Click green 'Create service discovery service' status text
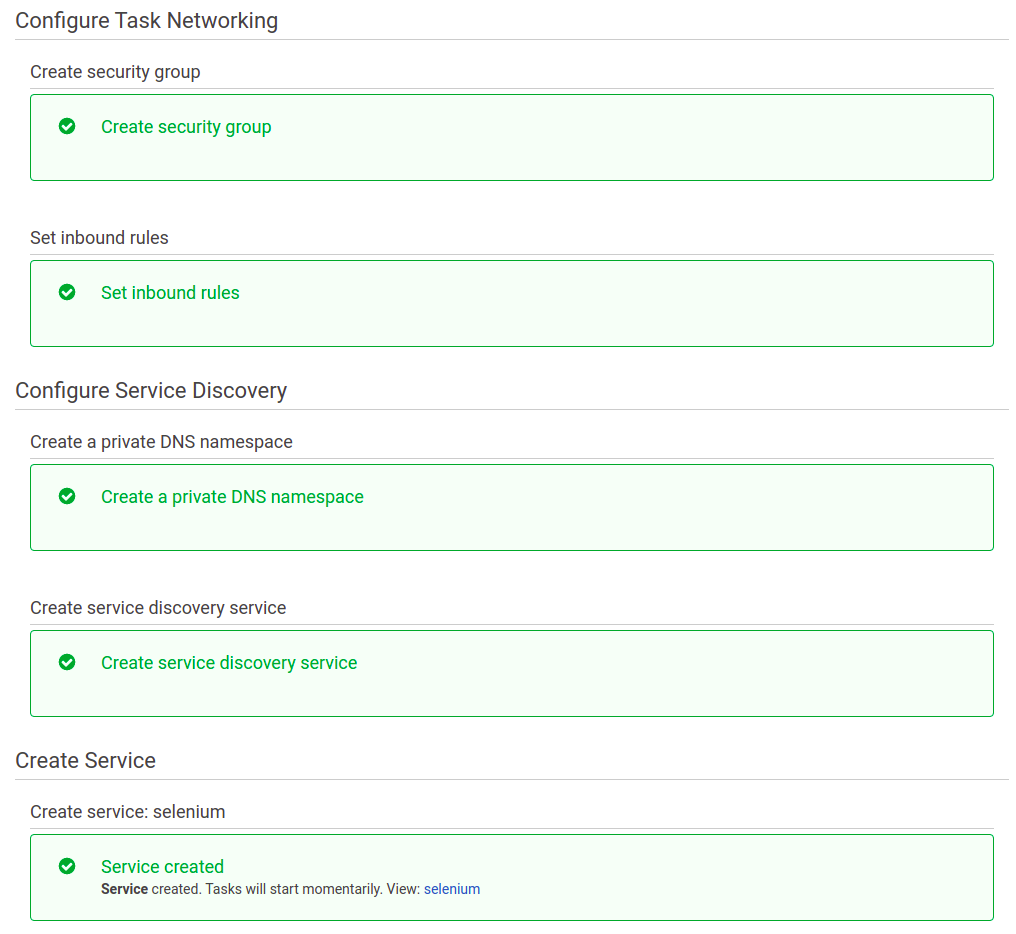The height and width of the screenshot is (934, 1016). coord(229,663)
